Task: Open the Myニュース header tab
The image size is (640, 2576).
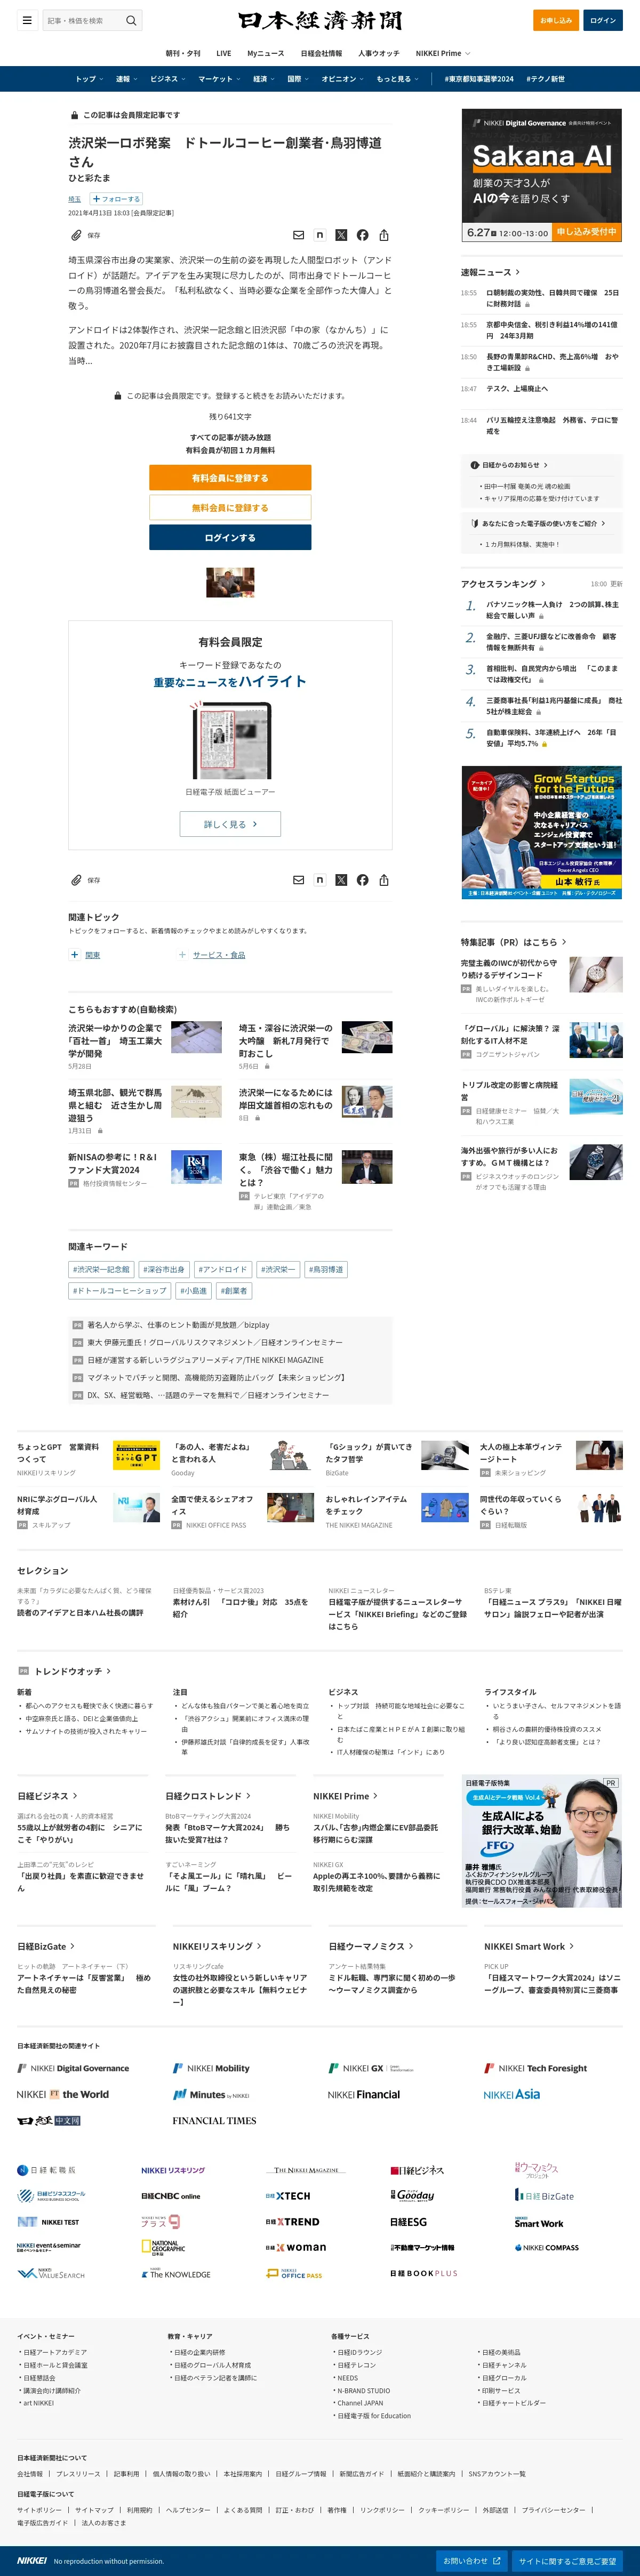Action: pyautogui.click(x=266, y=53)
